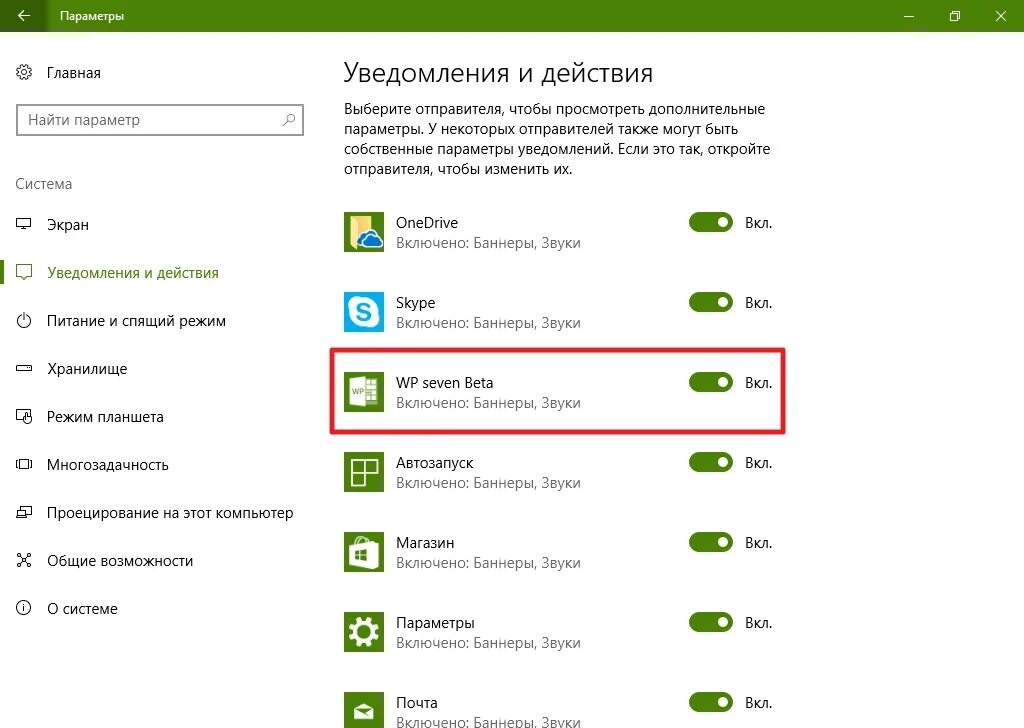Select Уведомления и действия section label
Viewport: 1024px width, 728px height.
[x=133, y=273]
